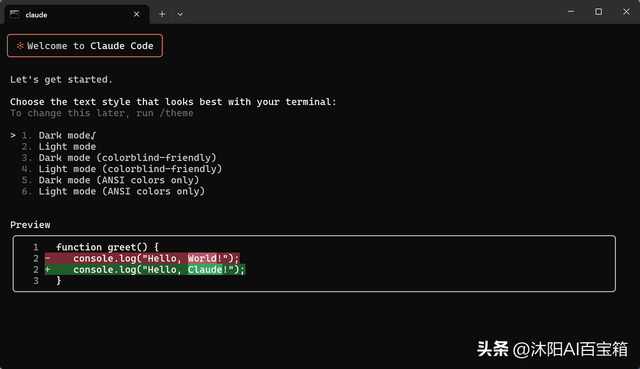Select Dark mode (colorblind-friendly)
This screenshot has height=369, width=640.
[x=119, y=158]
